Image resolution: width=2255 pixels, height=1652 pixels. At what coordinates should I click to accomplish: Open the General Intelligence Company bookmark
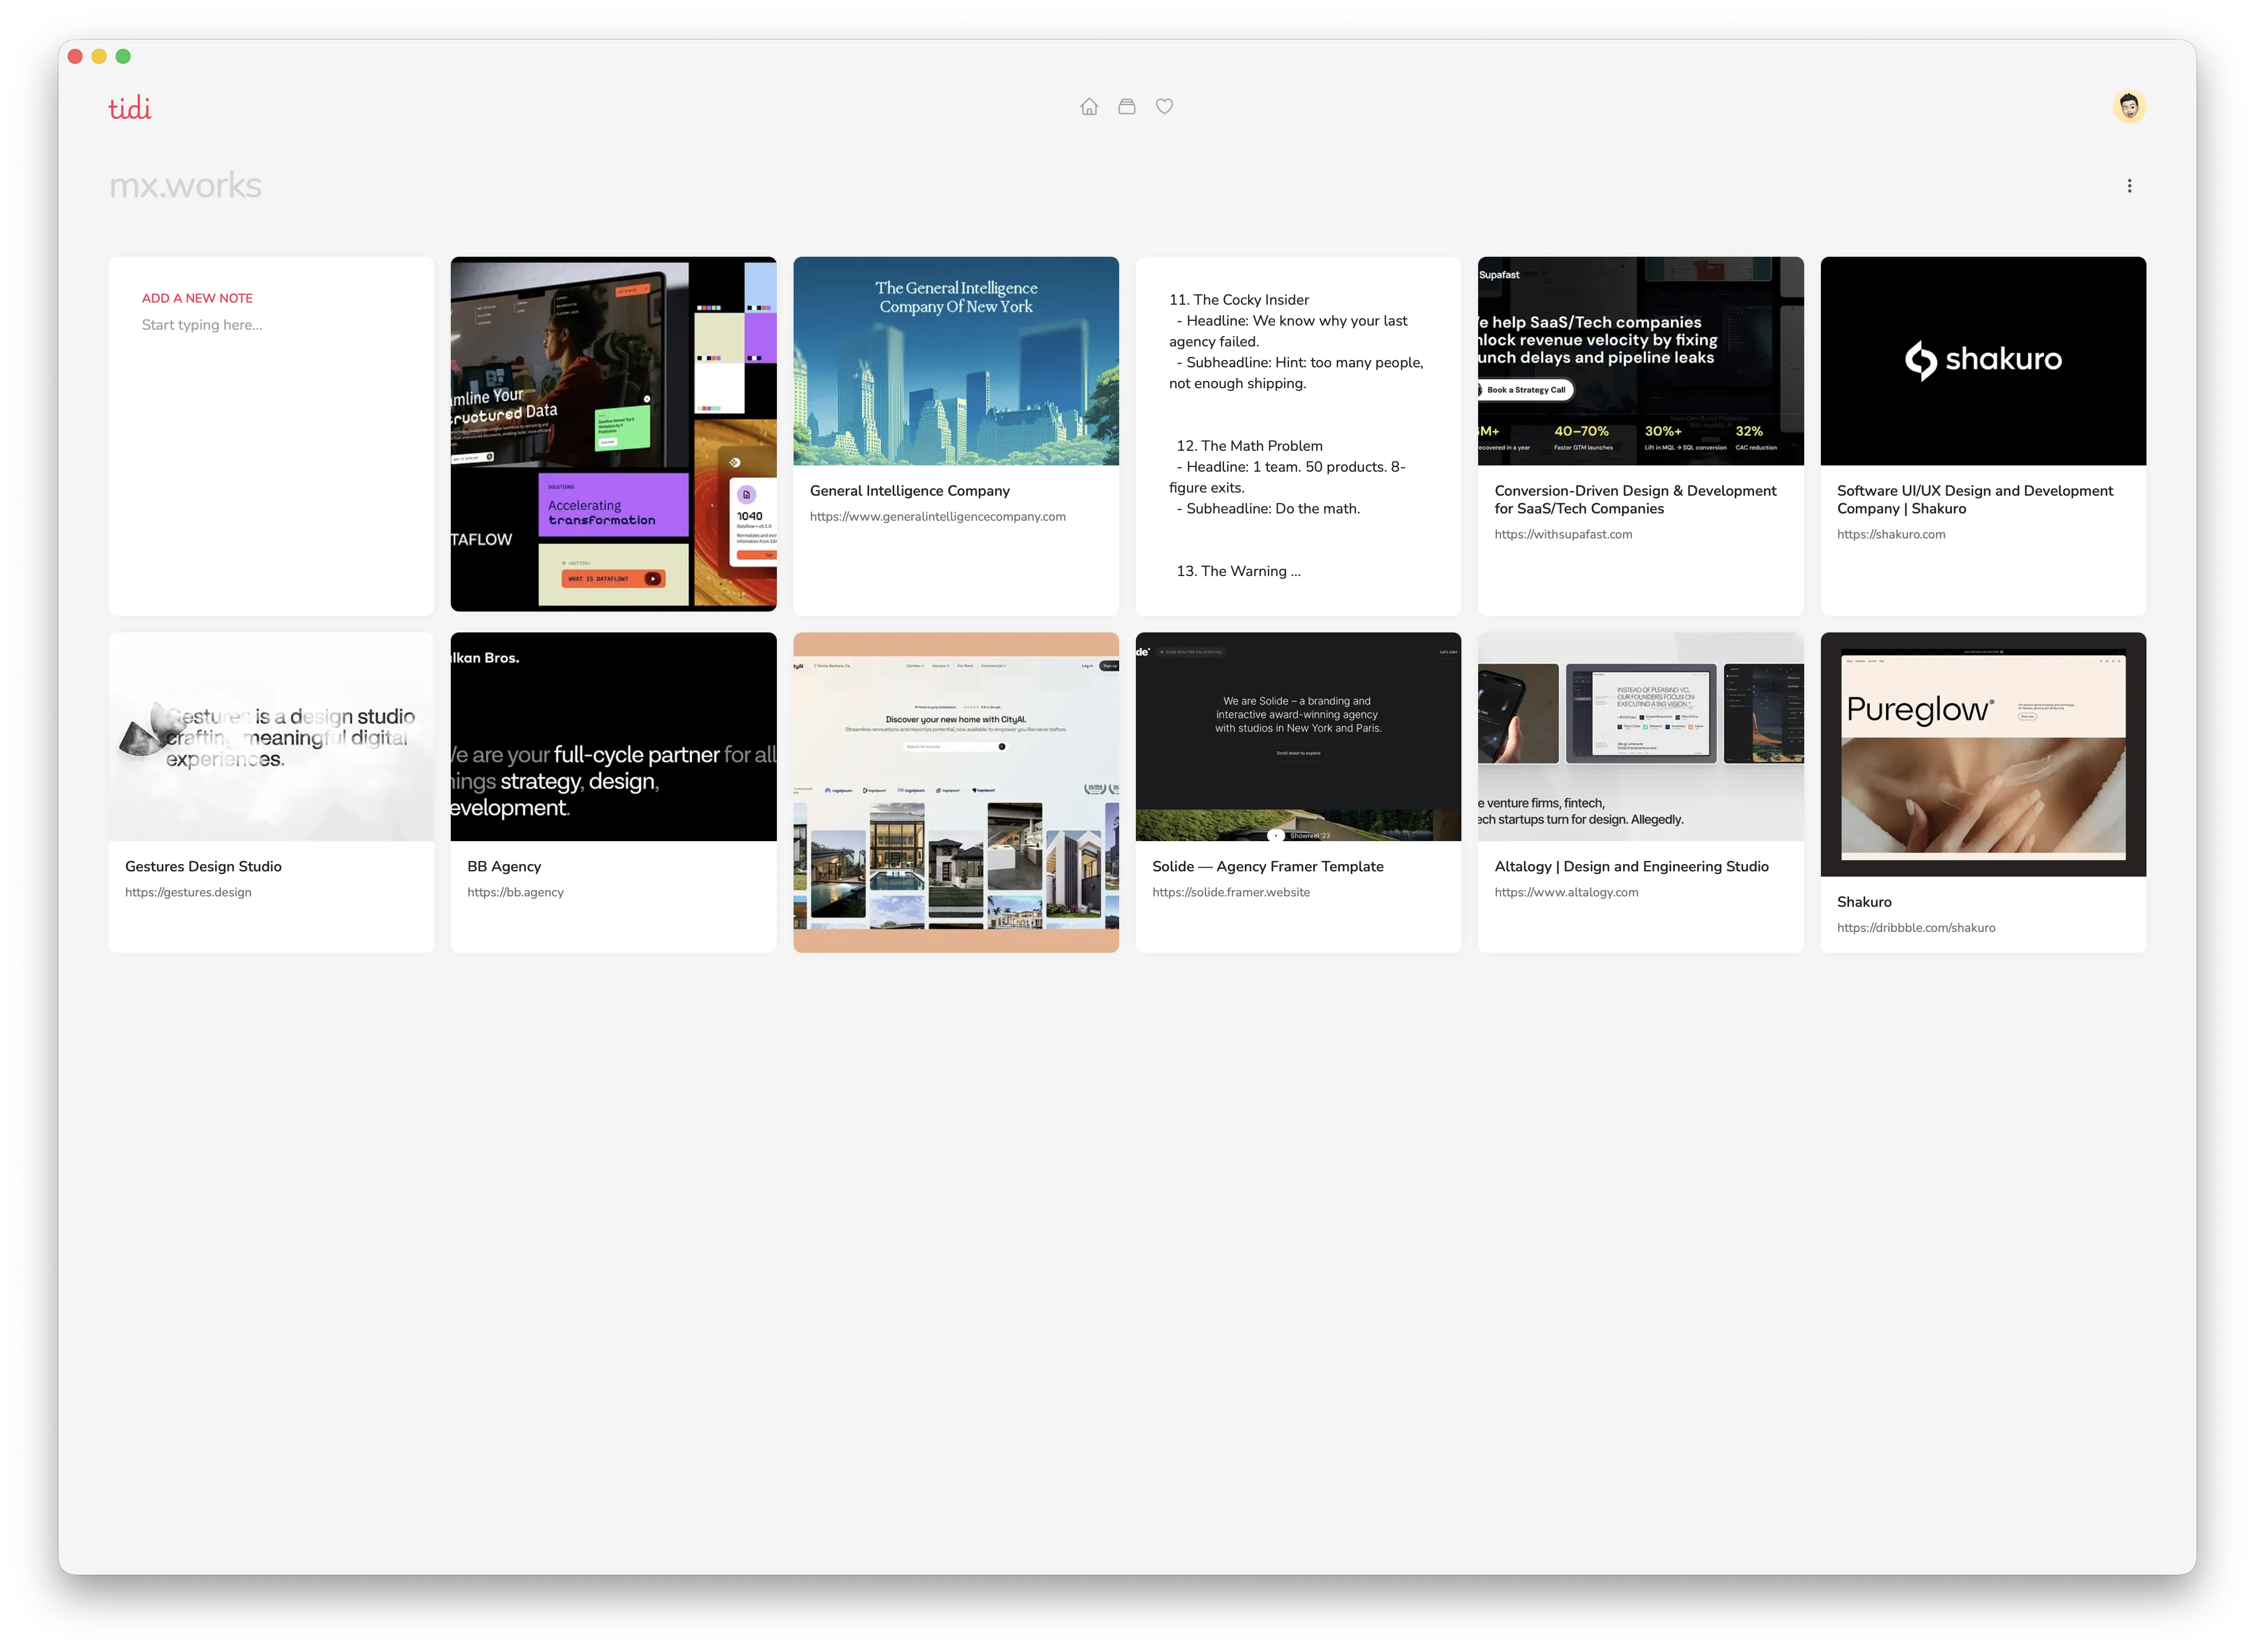point(955,435)
